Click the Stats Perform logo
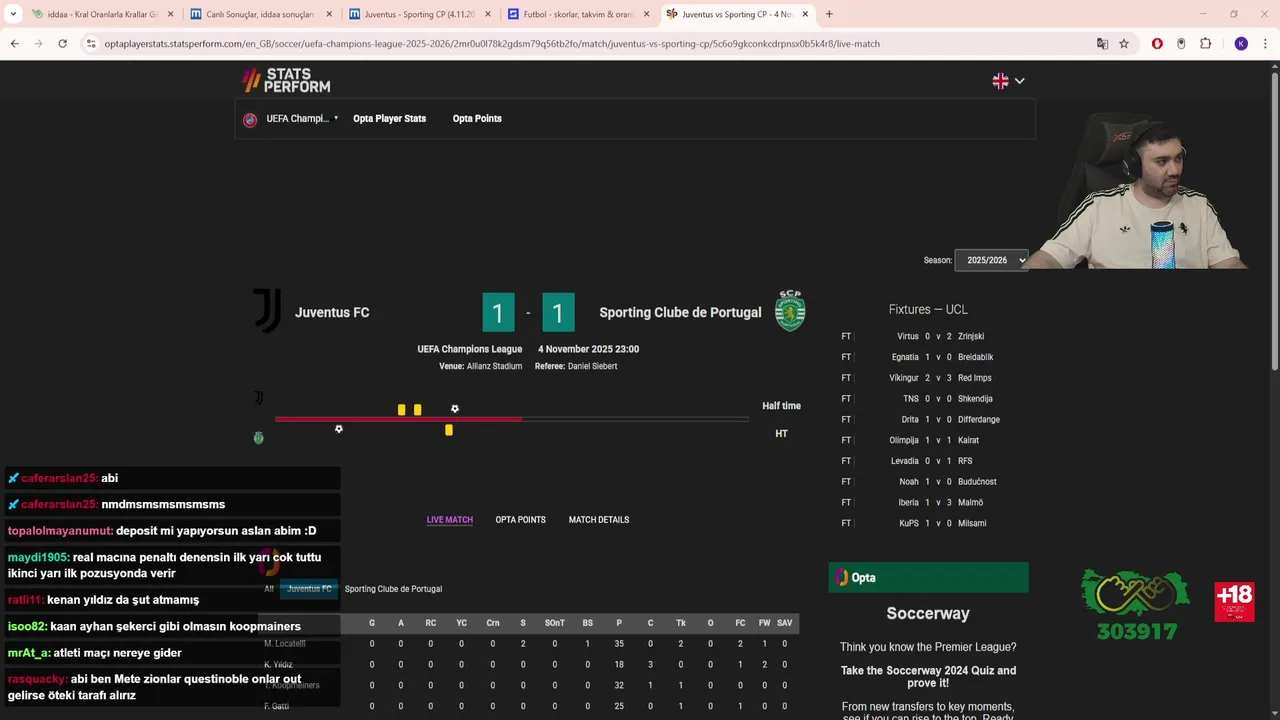The width and height of the screenshot is (1280, 720). click(286, 80)
